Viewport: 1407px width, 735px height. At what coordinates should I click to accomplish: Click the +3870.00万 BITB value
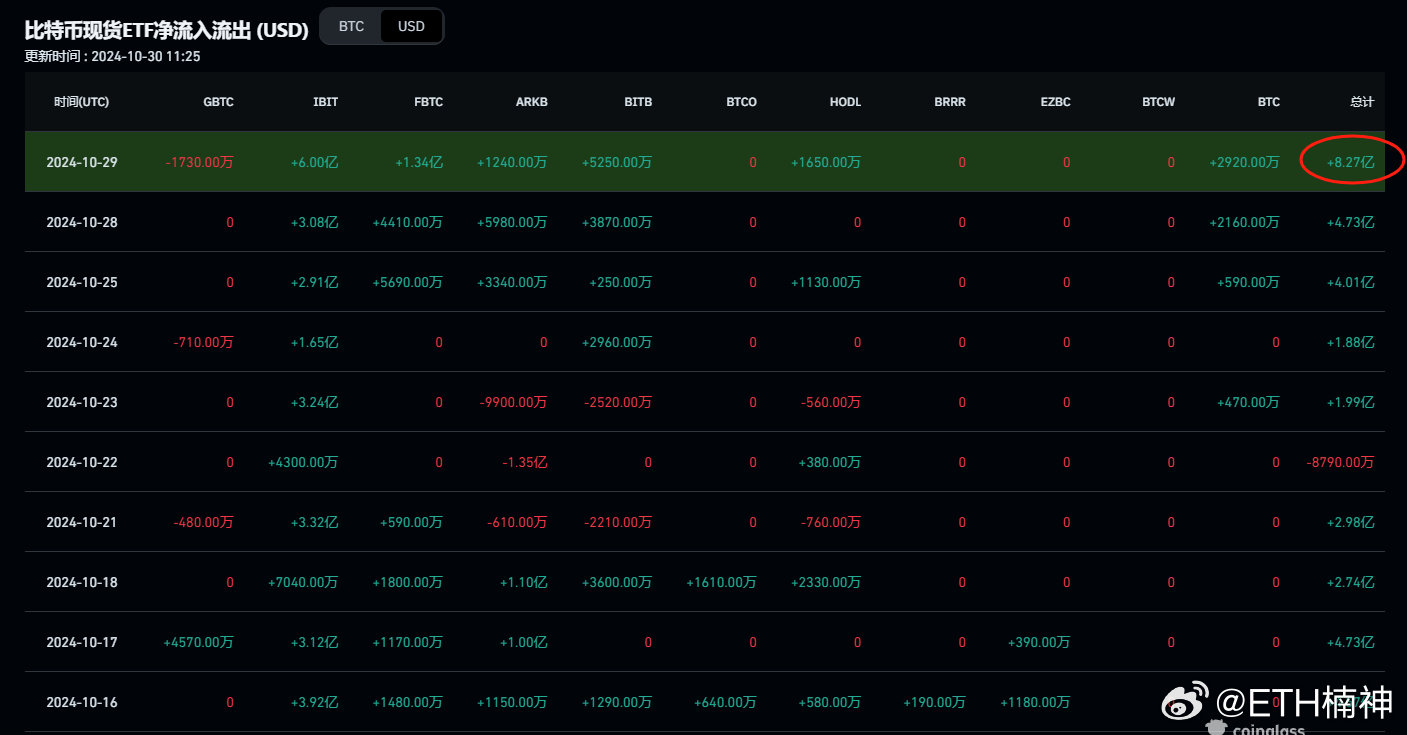[617, 222]
